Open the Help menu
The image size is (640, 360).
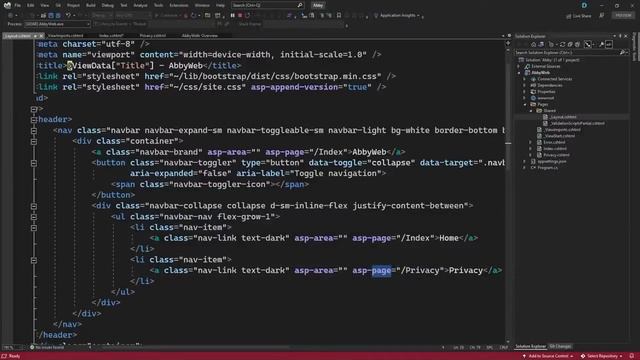[x=220, y=5]
